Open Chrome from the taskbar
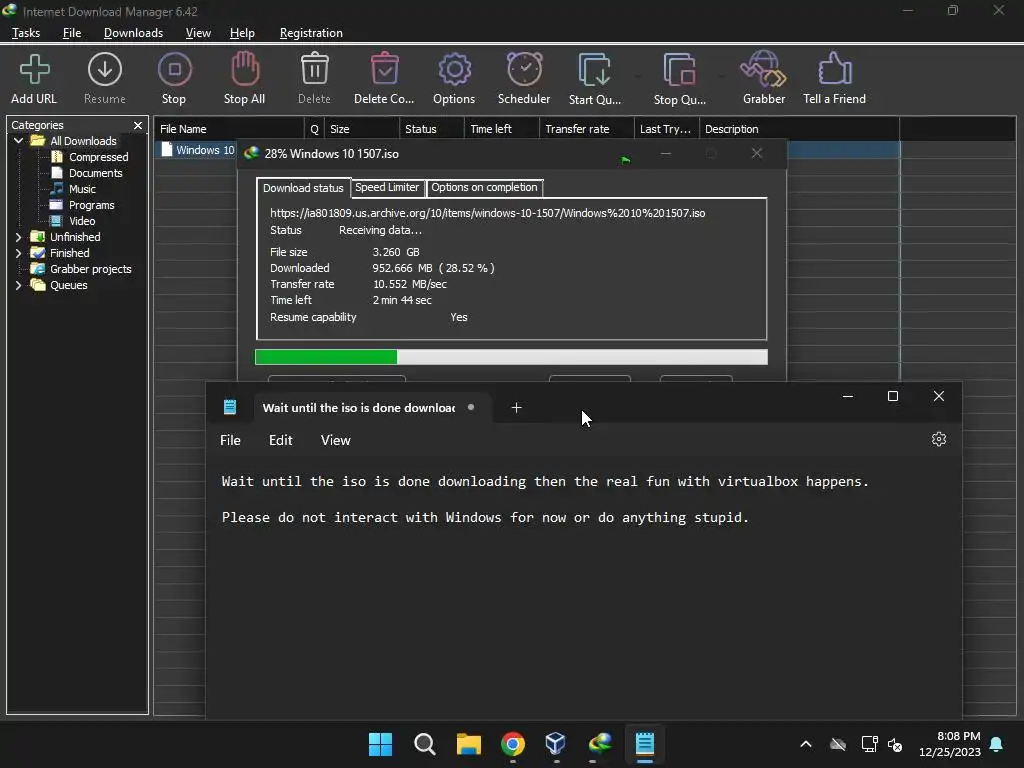Screen dimensions: 1024x768 click(513, 744)
